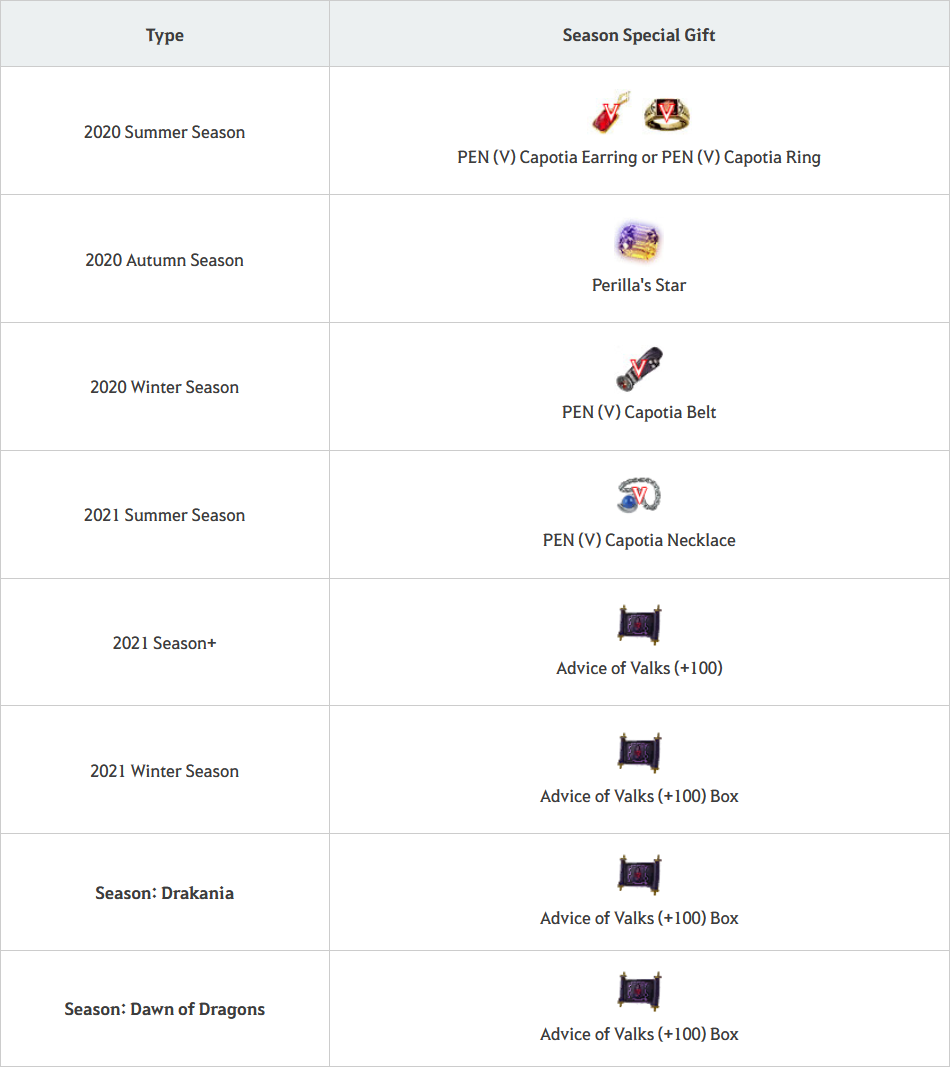Select the 2020 Autumn Season cell

coord(165,259)
